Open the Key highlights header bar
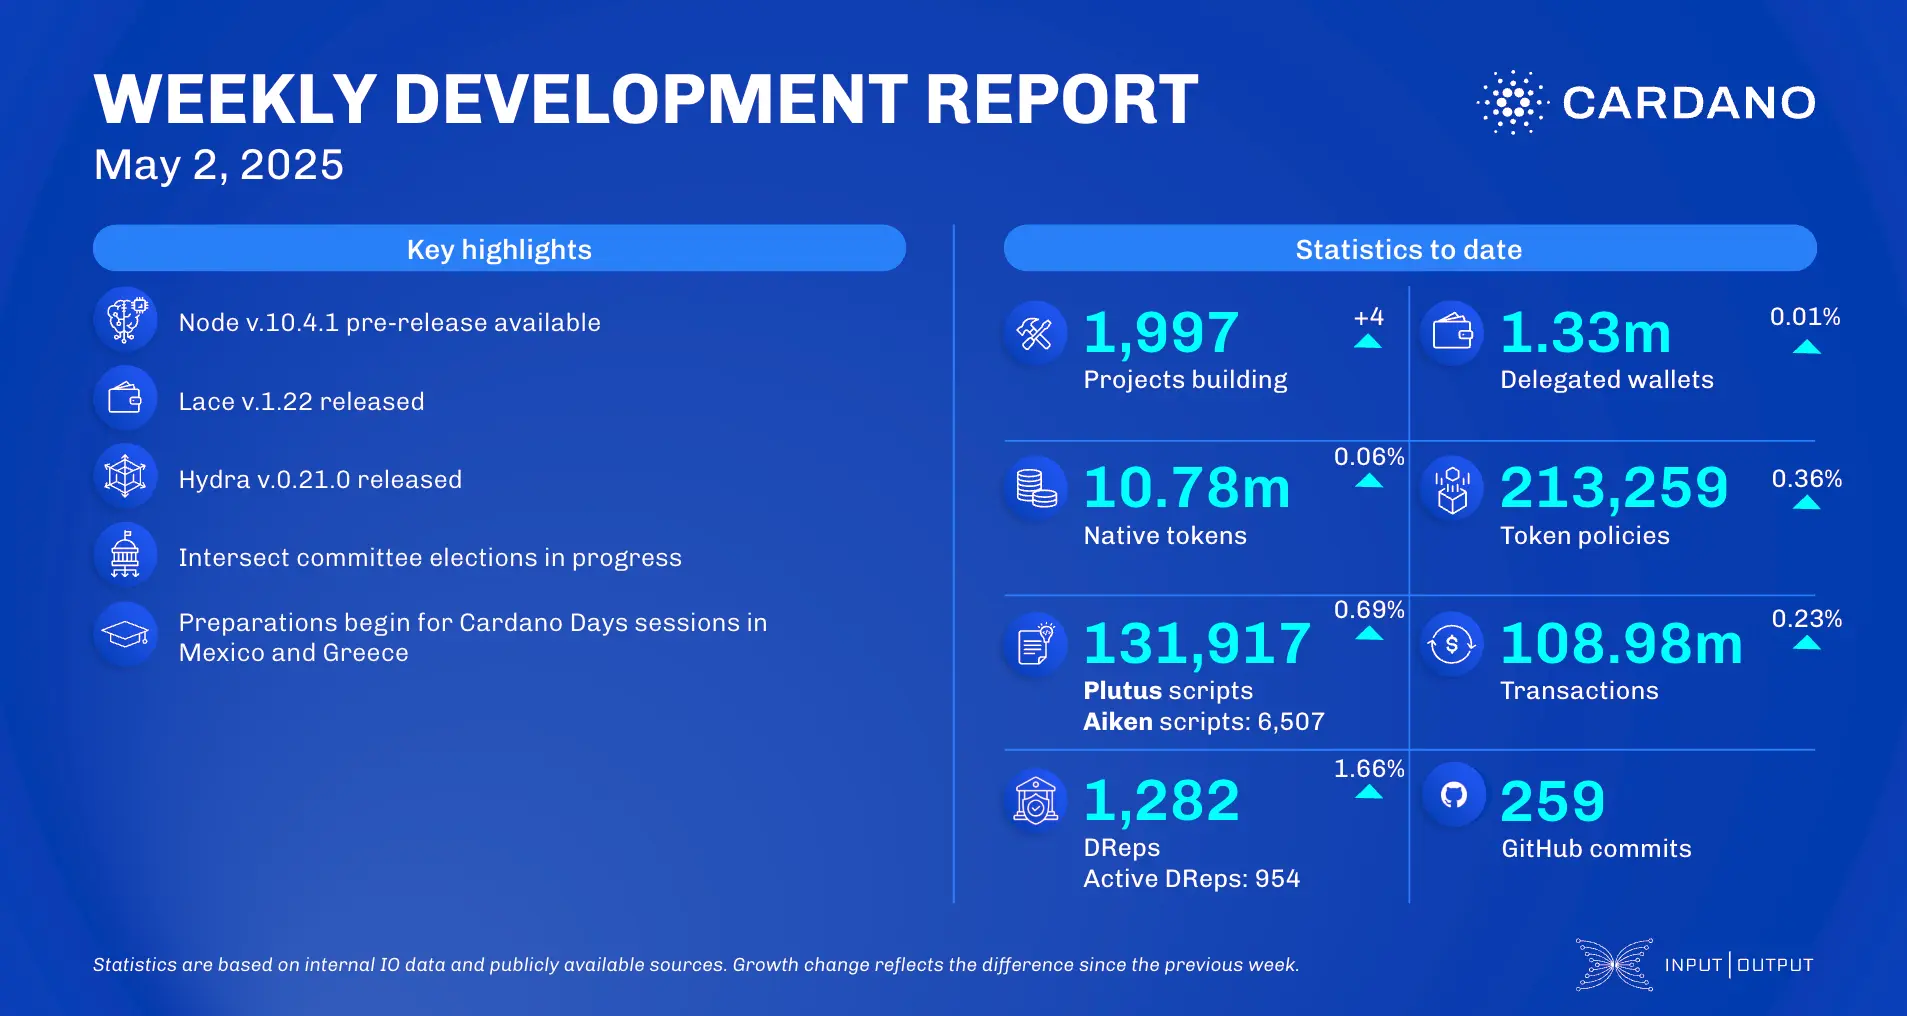 (498, 248)
